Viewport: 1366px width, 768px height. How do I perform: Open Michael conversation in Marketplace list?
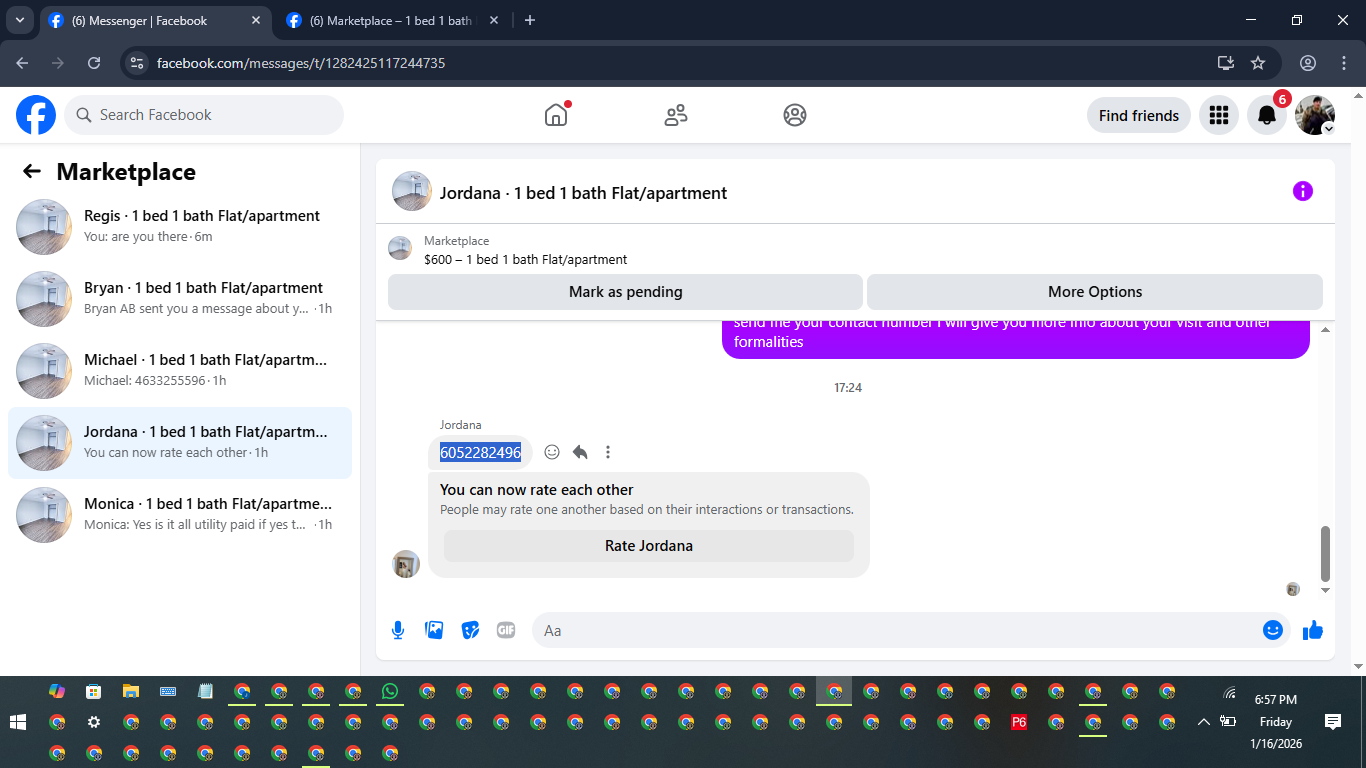point(180,371)
